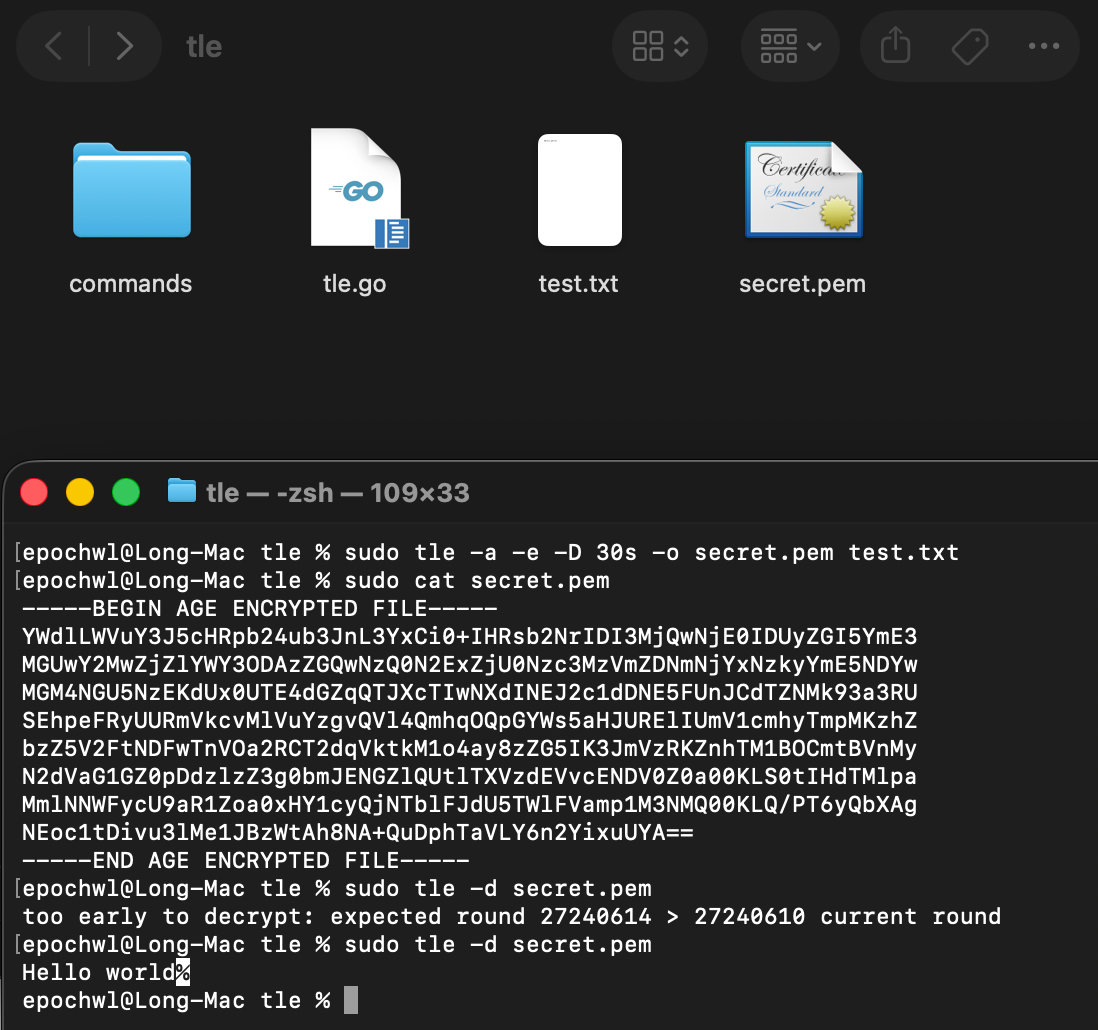
Task: Open the ellipsis More actions menu
Action: click(1043, 46)
